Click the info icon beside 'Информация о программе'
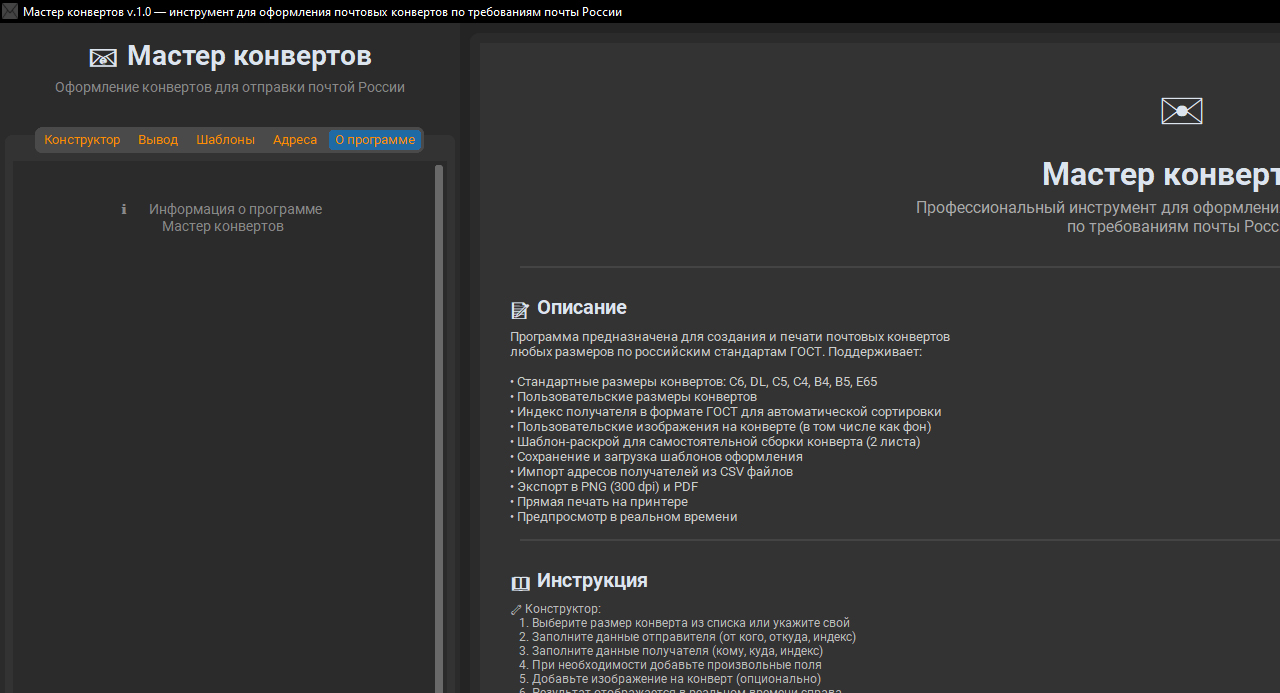The image size is (1280, 693). 124,210
